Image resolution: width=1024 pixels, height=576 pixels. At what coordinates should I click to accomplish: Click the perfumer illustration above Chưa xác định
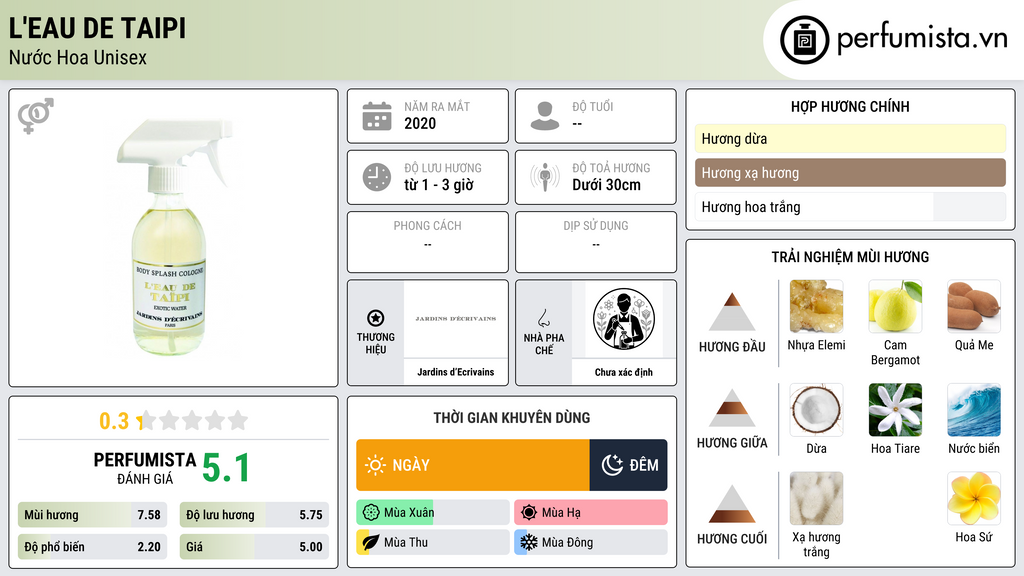point(624,319)
